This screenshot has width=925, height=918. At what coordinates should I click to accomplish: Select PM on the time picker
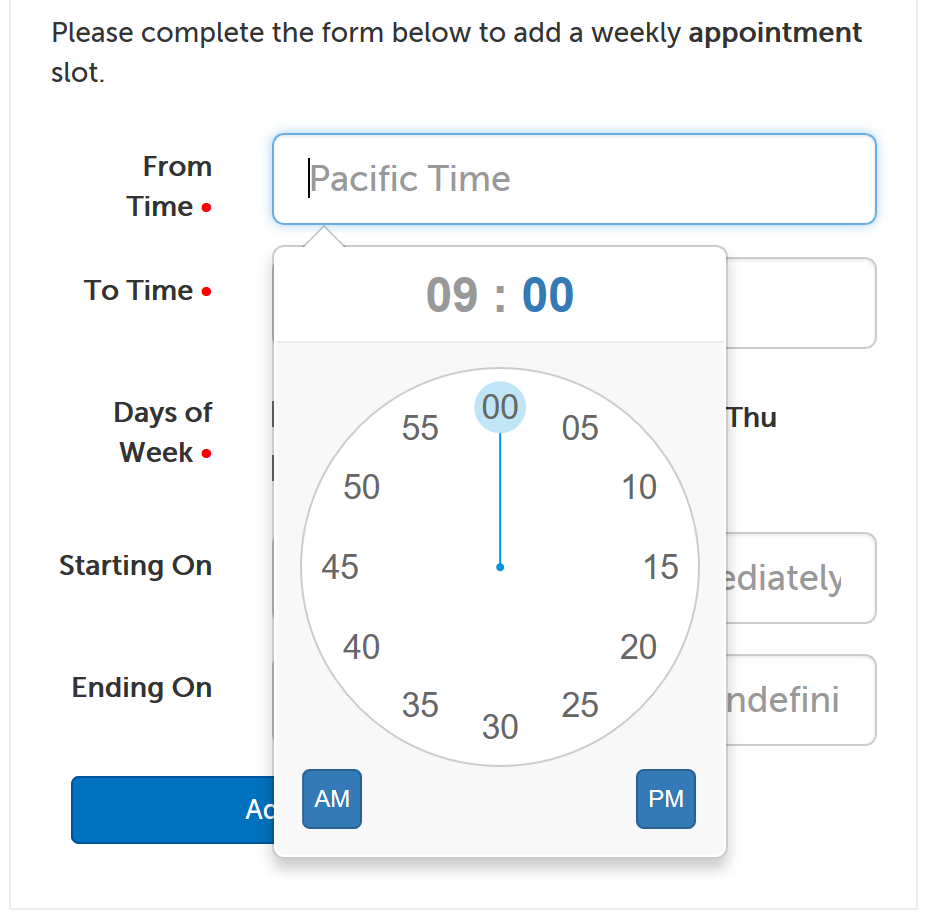click(665, 798)
